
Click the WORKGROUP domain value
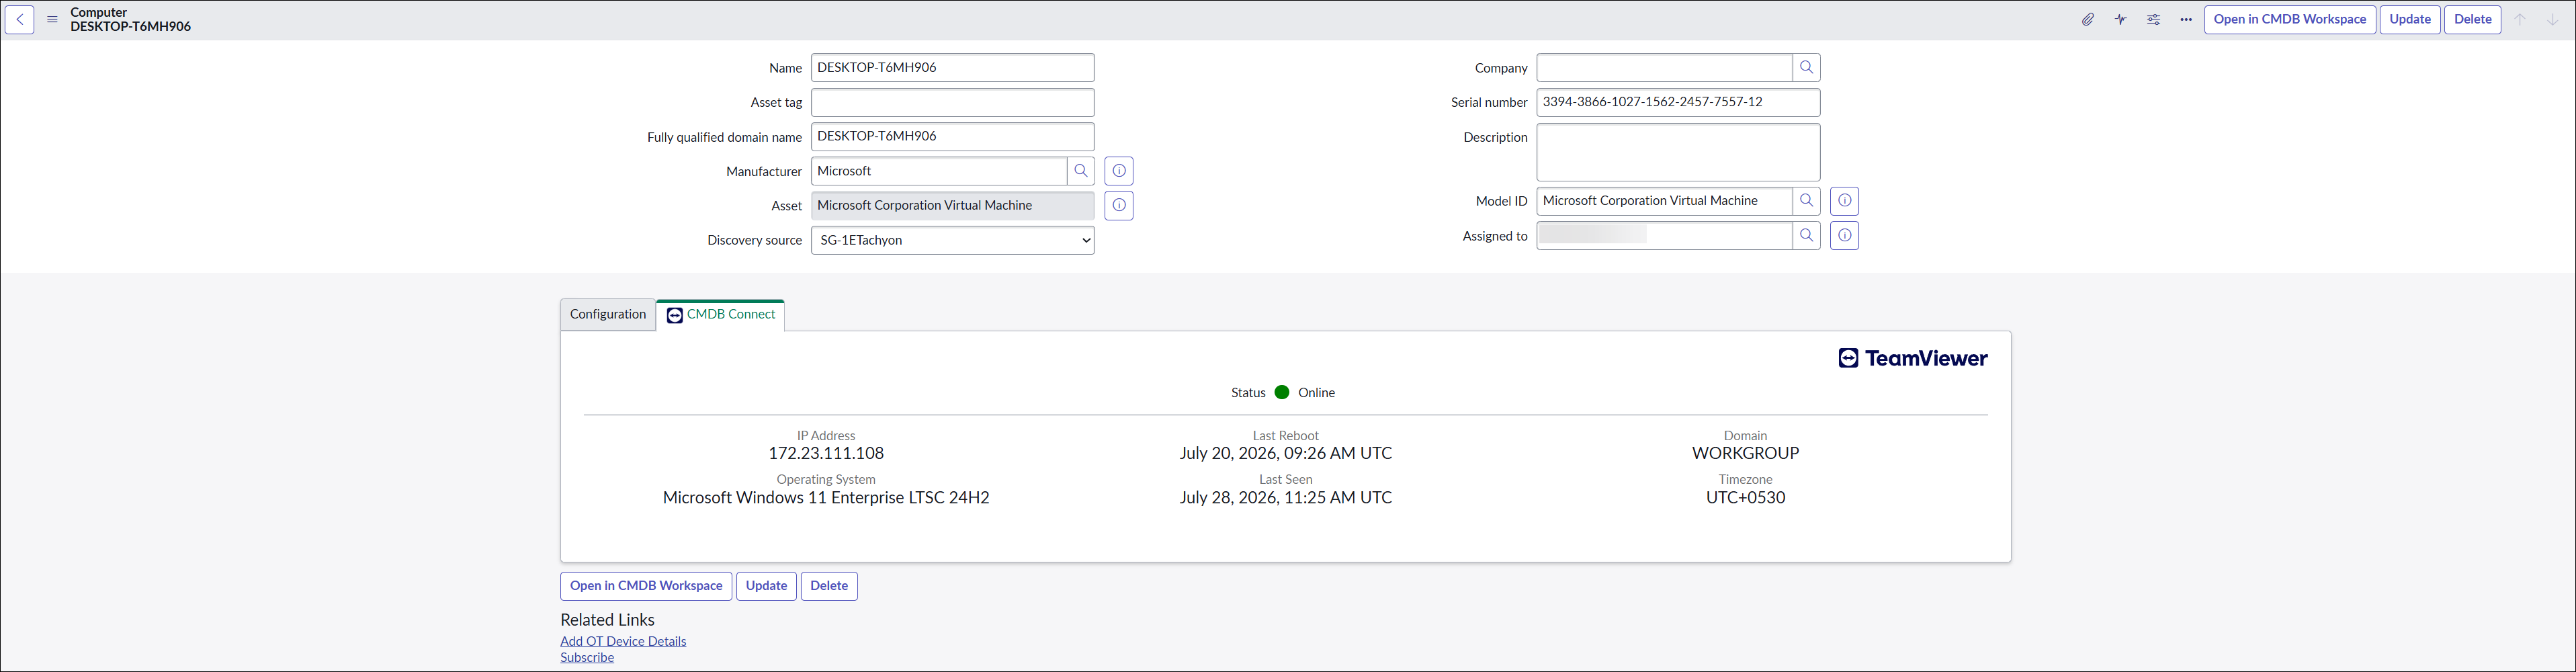[1745, 453]
